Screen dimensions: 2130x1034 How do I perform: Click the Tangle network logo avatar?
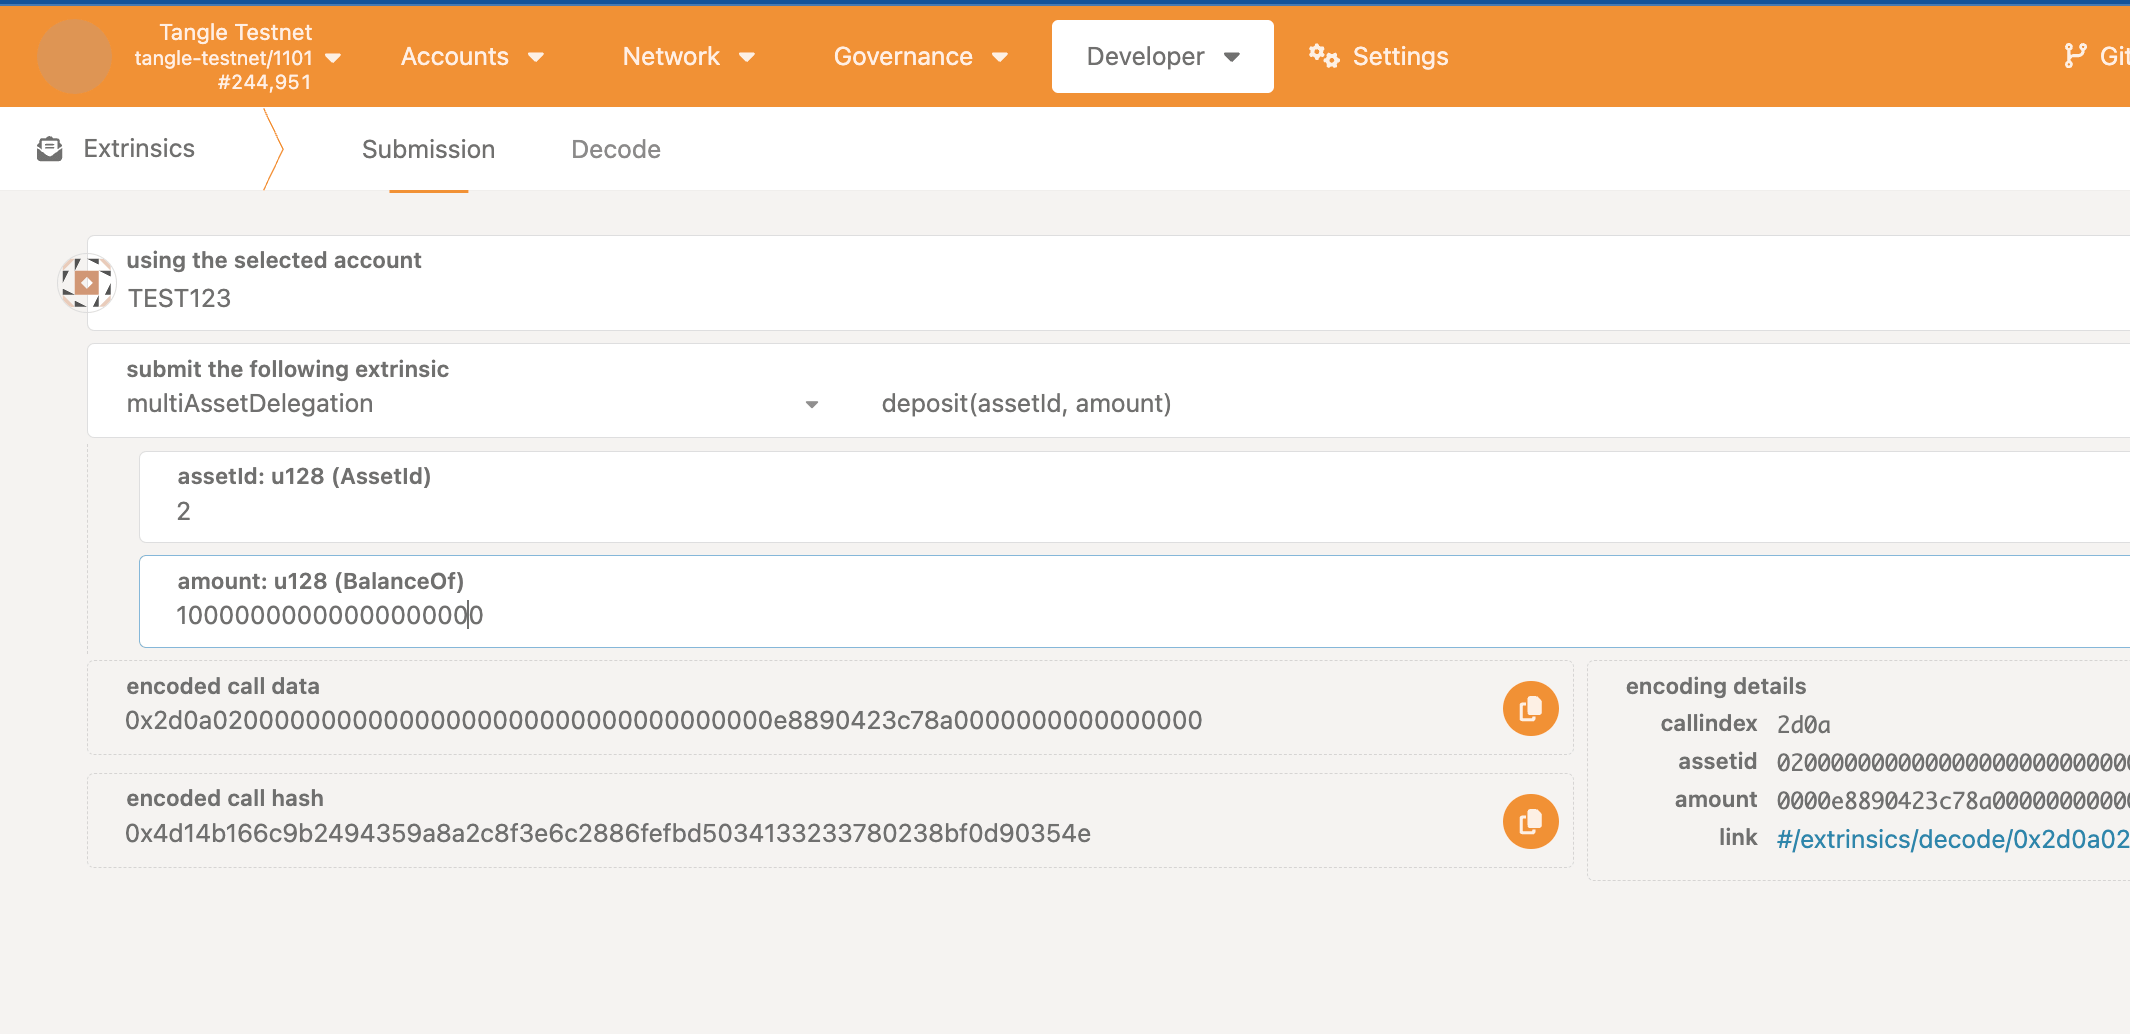coord(72,56)
